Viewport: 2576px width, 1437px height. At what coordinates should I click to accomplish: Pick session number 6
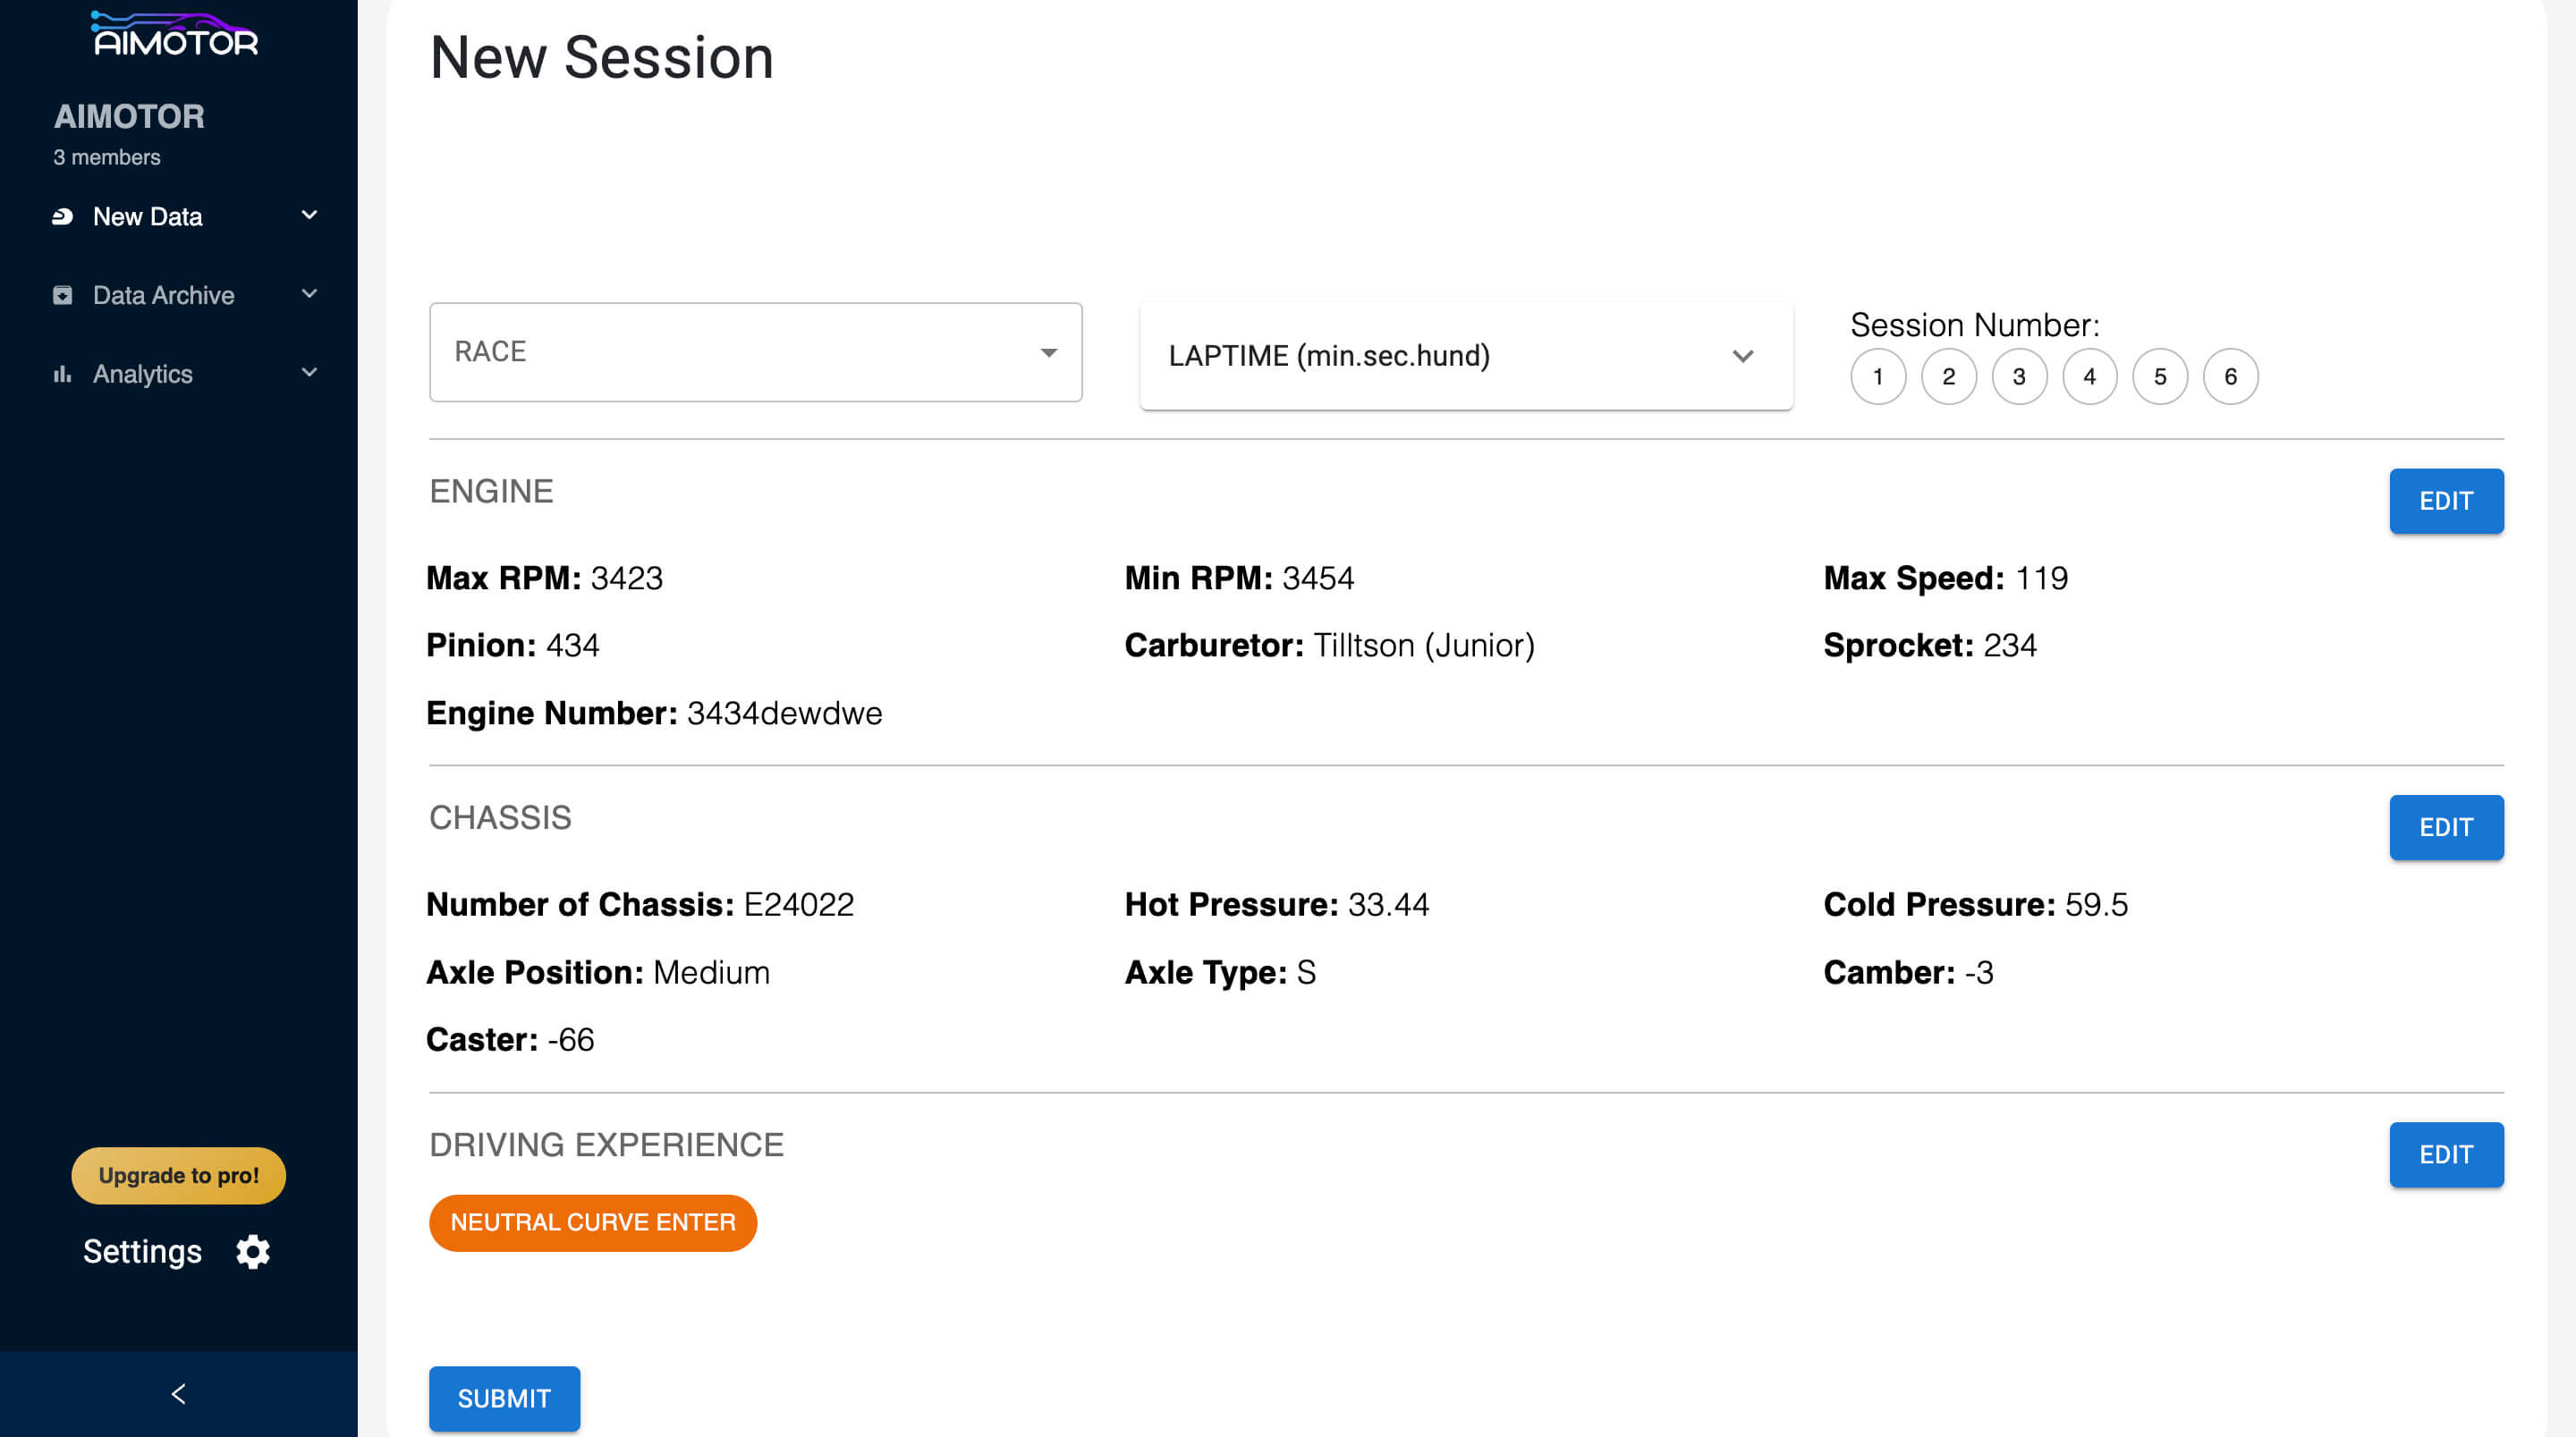(2230, 377)
